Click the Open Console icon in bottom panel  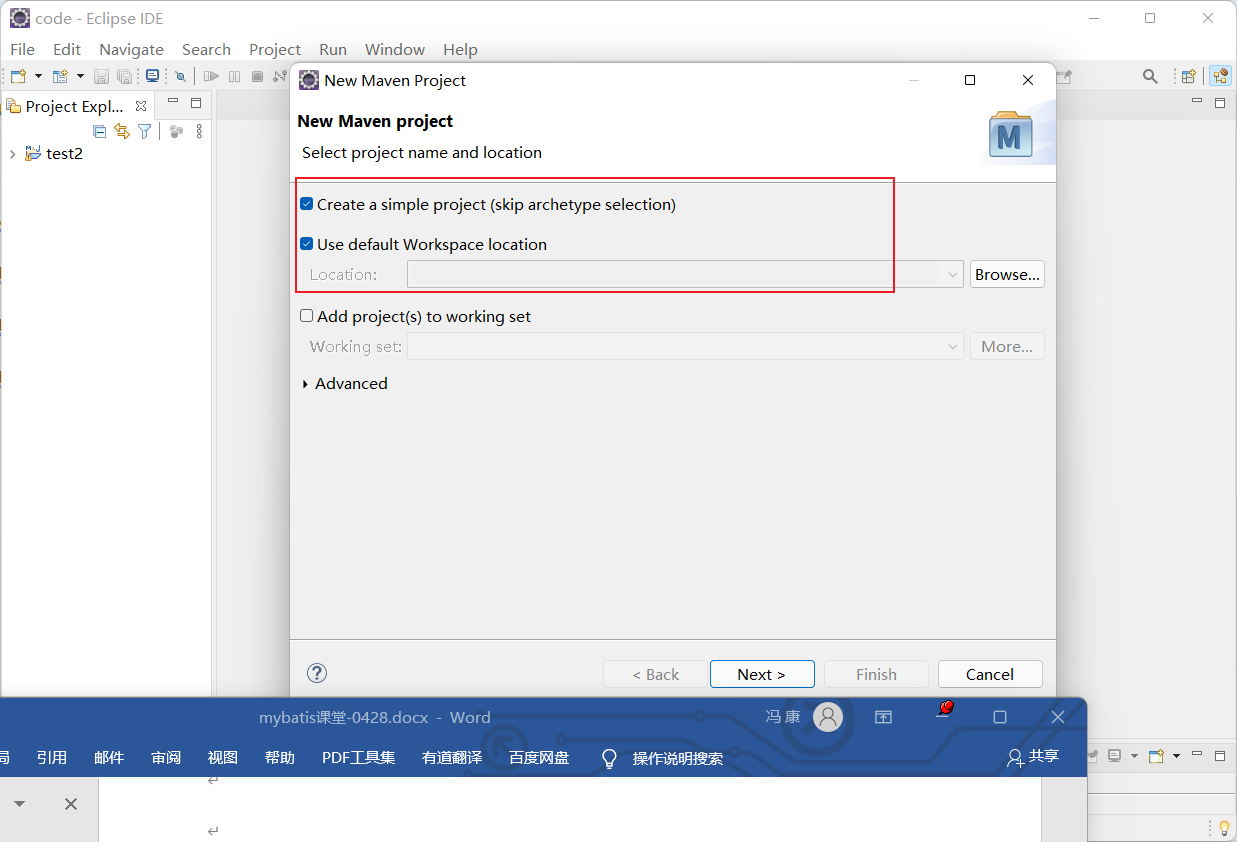pyautogui.click(x=1157, y=756)
